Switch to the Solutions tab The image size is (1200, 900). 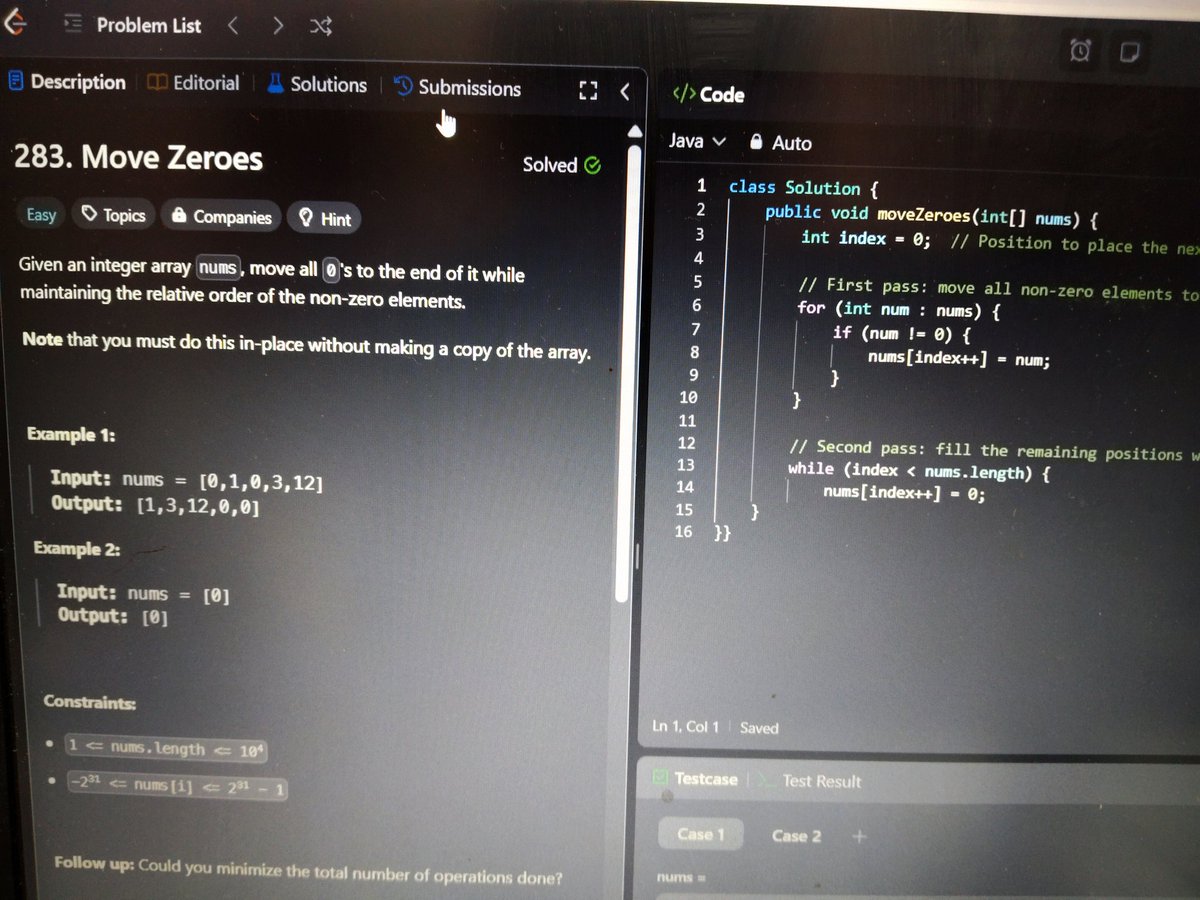(317, 85)
